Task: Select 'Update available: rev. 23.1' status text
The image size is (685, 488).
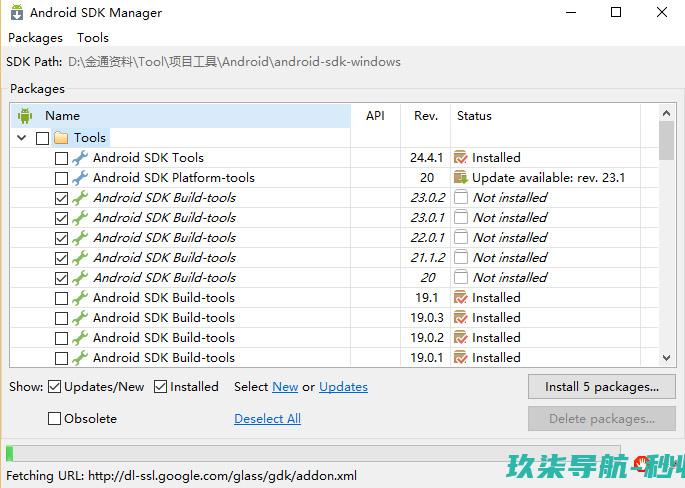Action: click(x=549, y=178)
